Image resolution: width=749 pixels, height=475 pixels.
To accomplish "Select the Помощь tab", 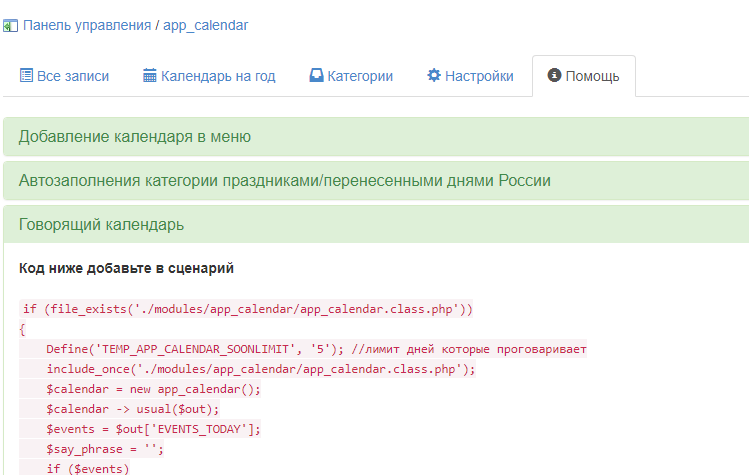I will click(592, 76).
